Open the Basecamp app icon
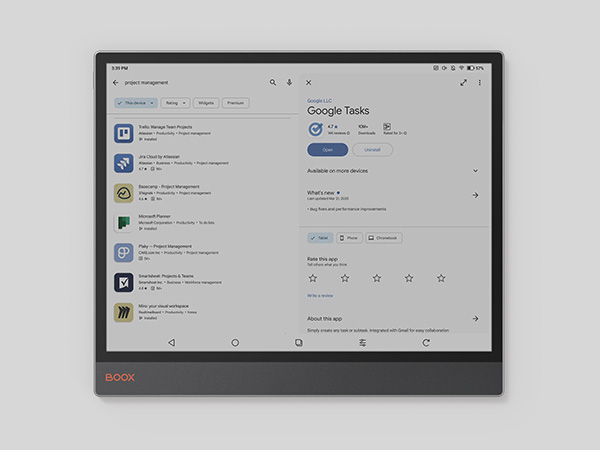600x450 pixels. point(124,193)
